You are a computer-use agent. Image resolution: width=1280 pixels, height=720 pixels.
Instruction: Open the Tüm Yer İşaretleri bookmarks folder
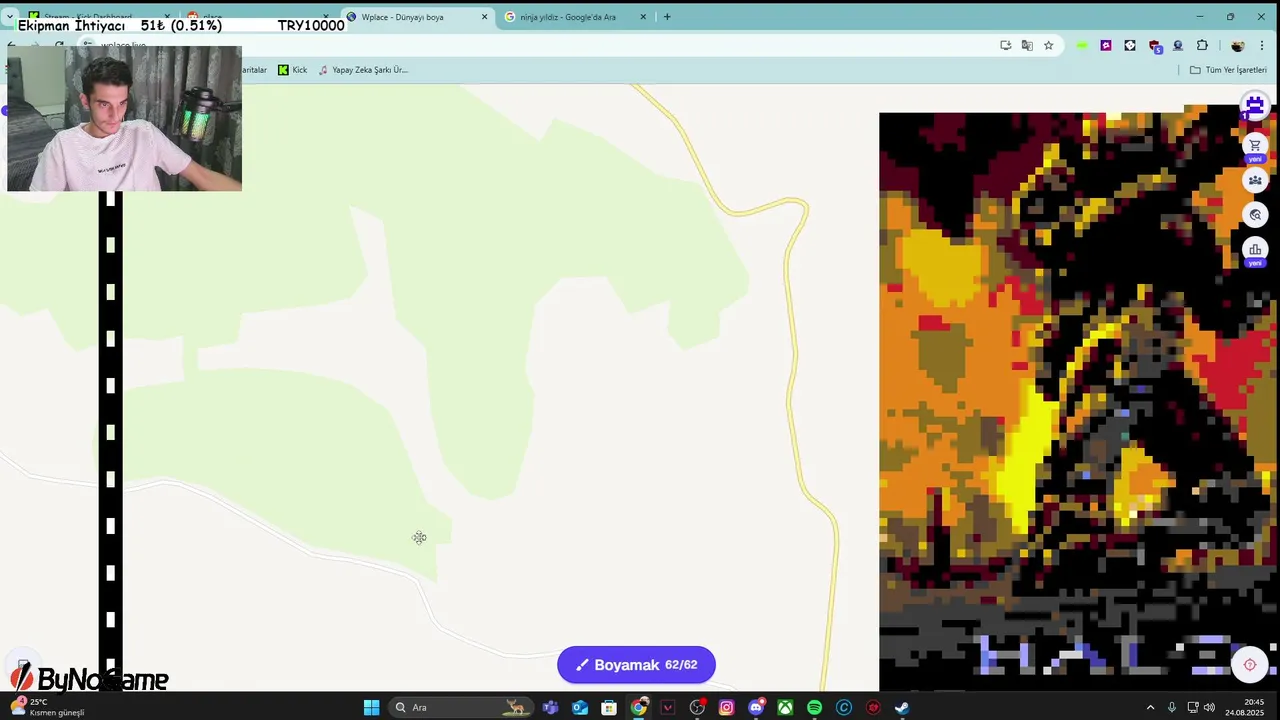click(1228, 70)
